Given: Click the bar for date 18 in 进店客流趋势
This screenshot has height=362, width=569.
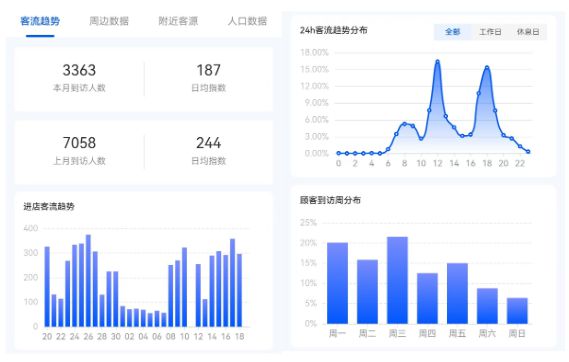Looking at the screenshot, I should click(239, 290).
